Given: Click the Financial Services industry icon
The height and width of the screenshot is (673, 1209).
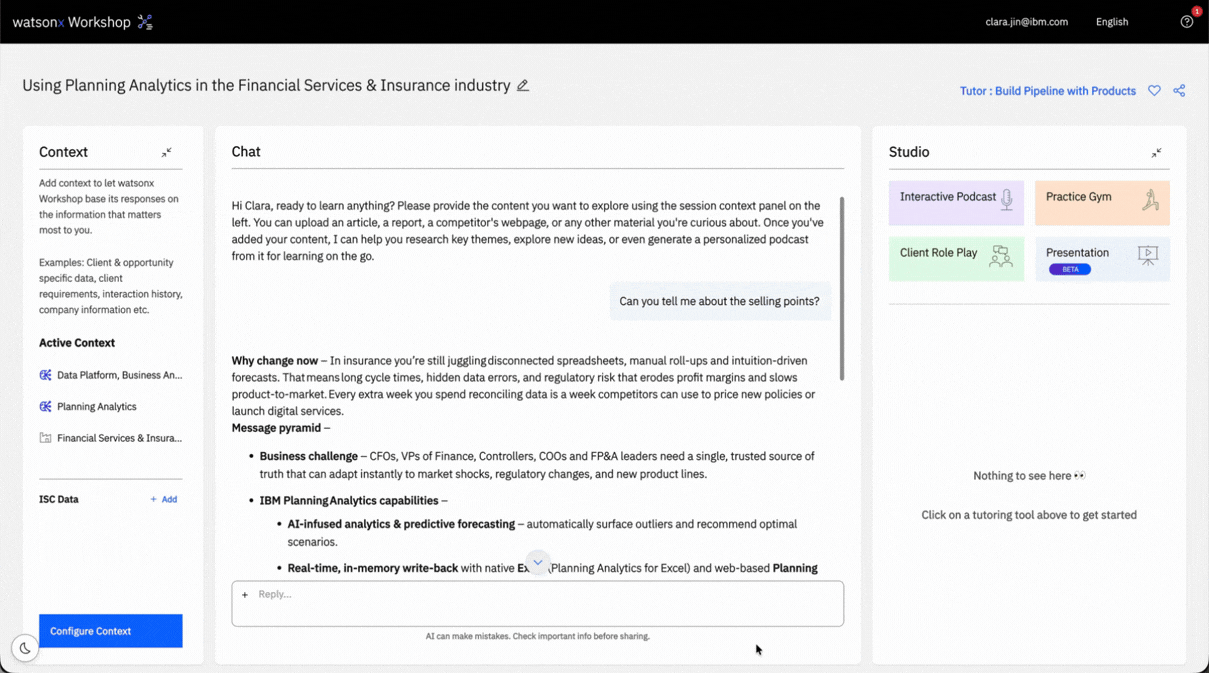Looking at the screenshot, I should click(x=45, y=438).
